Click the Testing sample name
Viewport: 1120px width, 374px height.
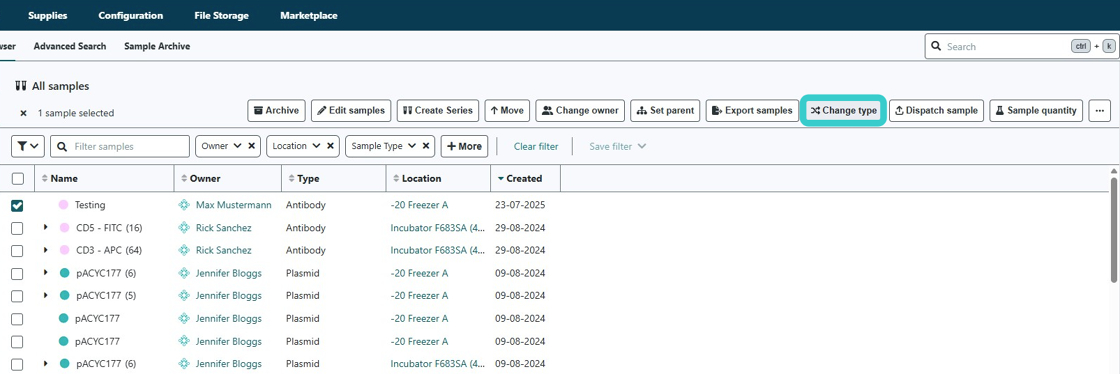point(90,205)
